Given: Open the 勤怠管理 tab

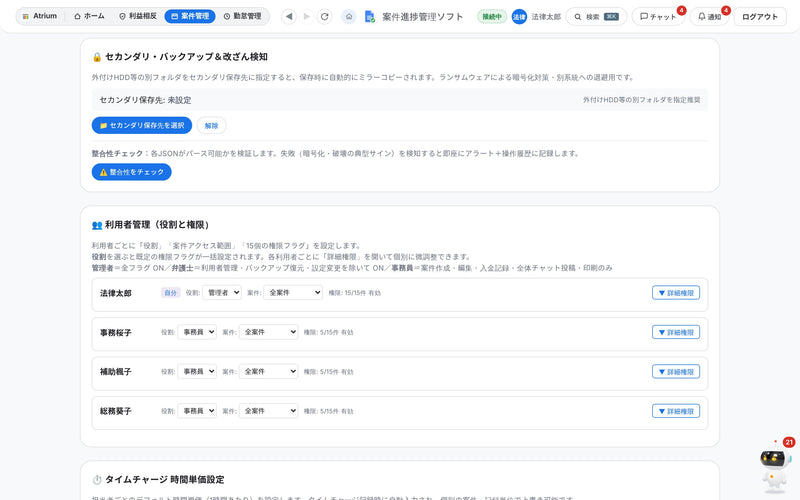Looking at the screenshot, I should pos(242,16).
